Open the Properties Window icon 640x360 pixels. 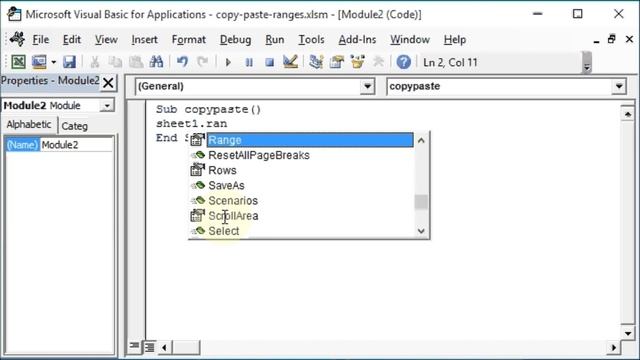337,62
